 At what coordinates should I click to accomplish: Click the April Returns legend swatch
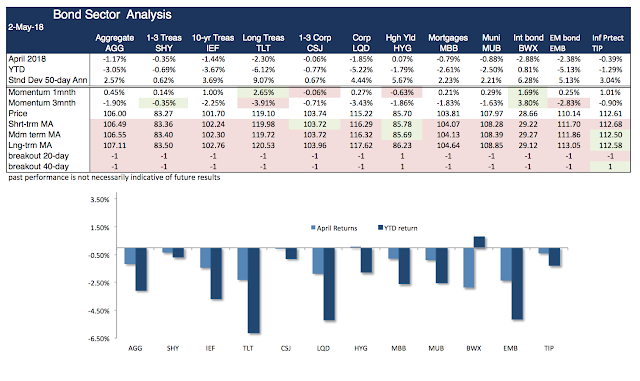pos(313,228)
